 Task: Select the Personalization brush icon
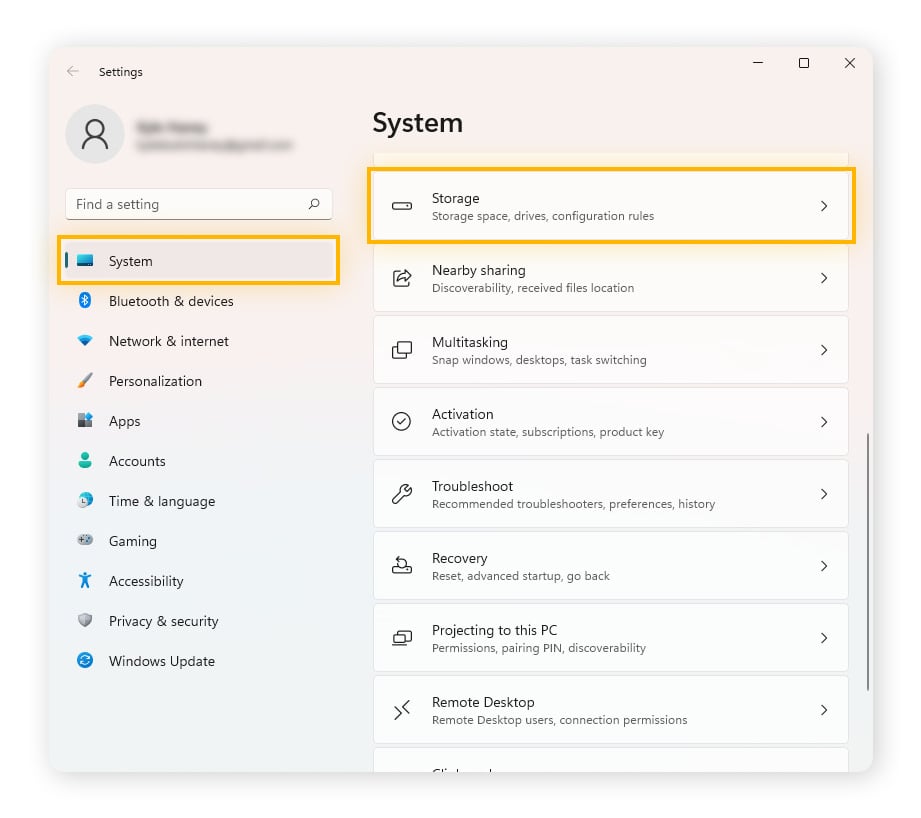86,380
